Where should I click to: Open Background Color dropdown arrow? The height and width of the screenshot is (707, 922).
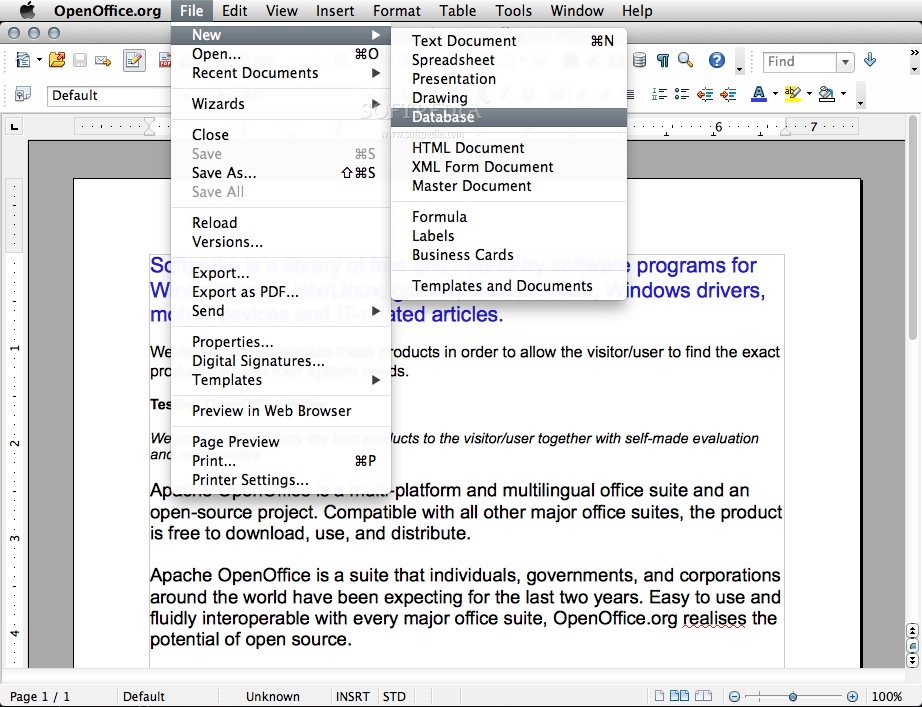pyautogui.click(x=843, y=94)
